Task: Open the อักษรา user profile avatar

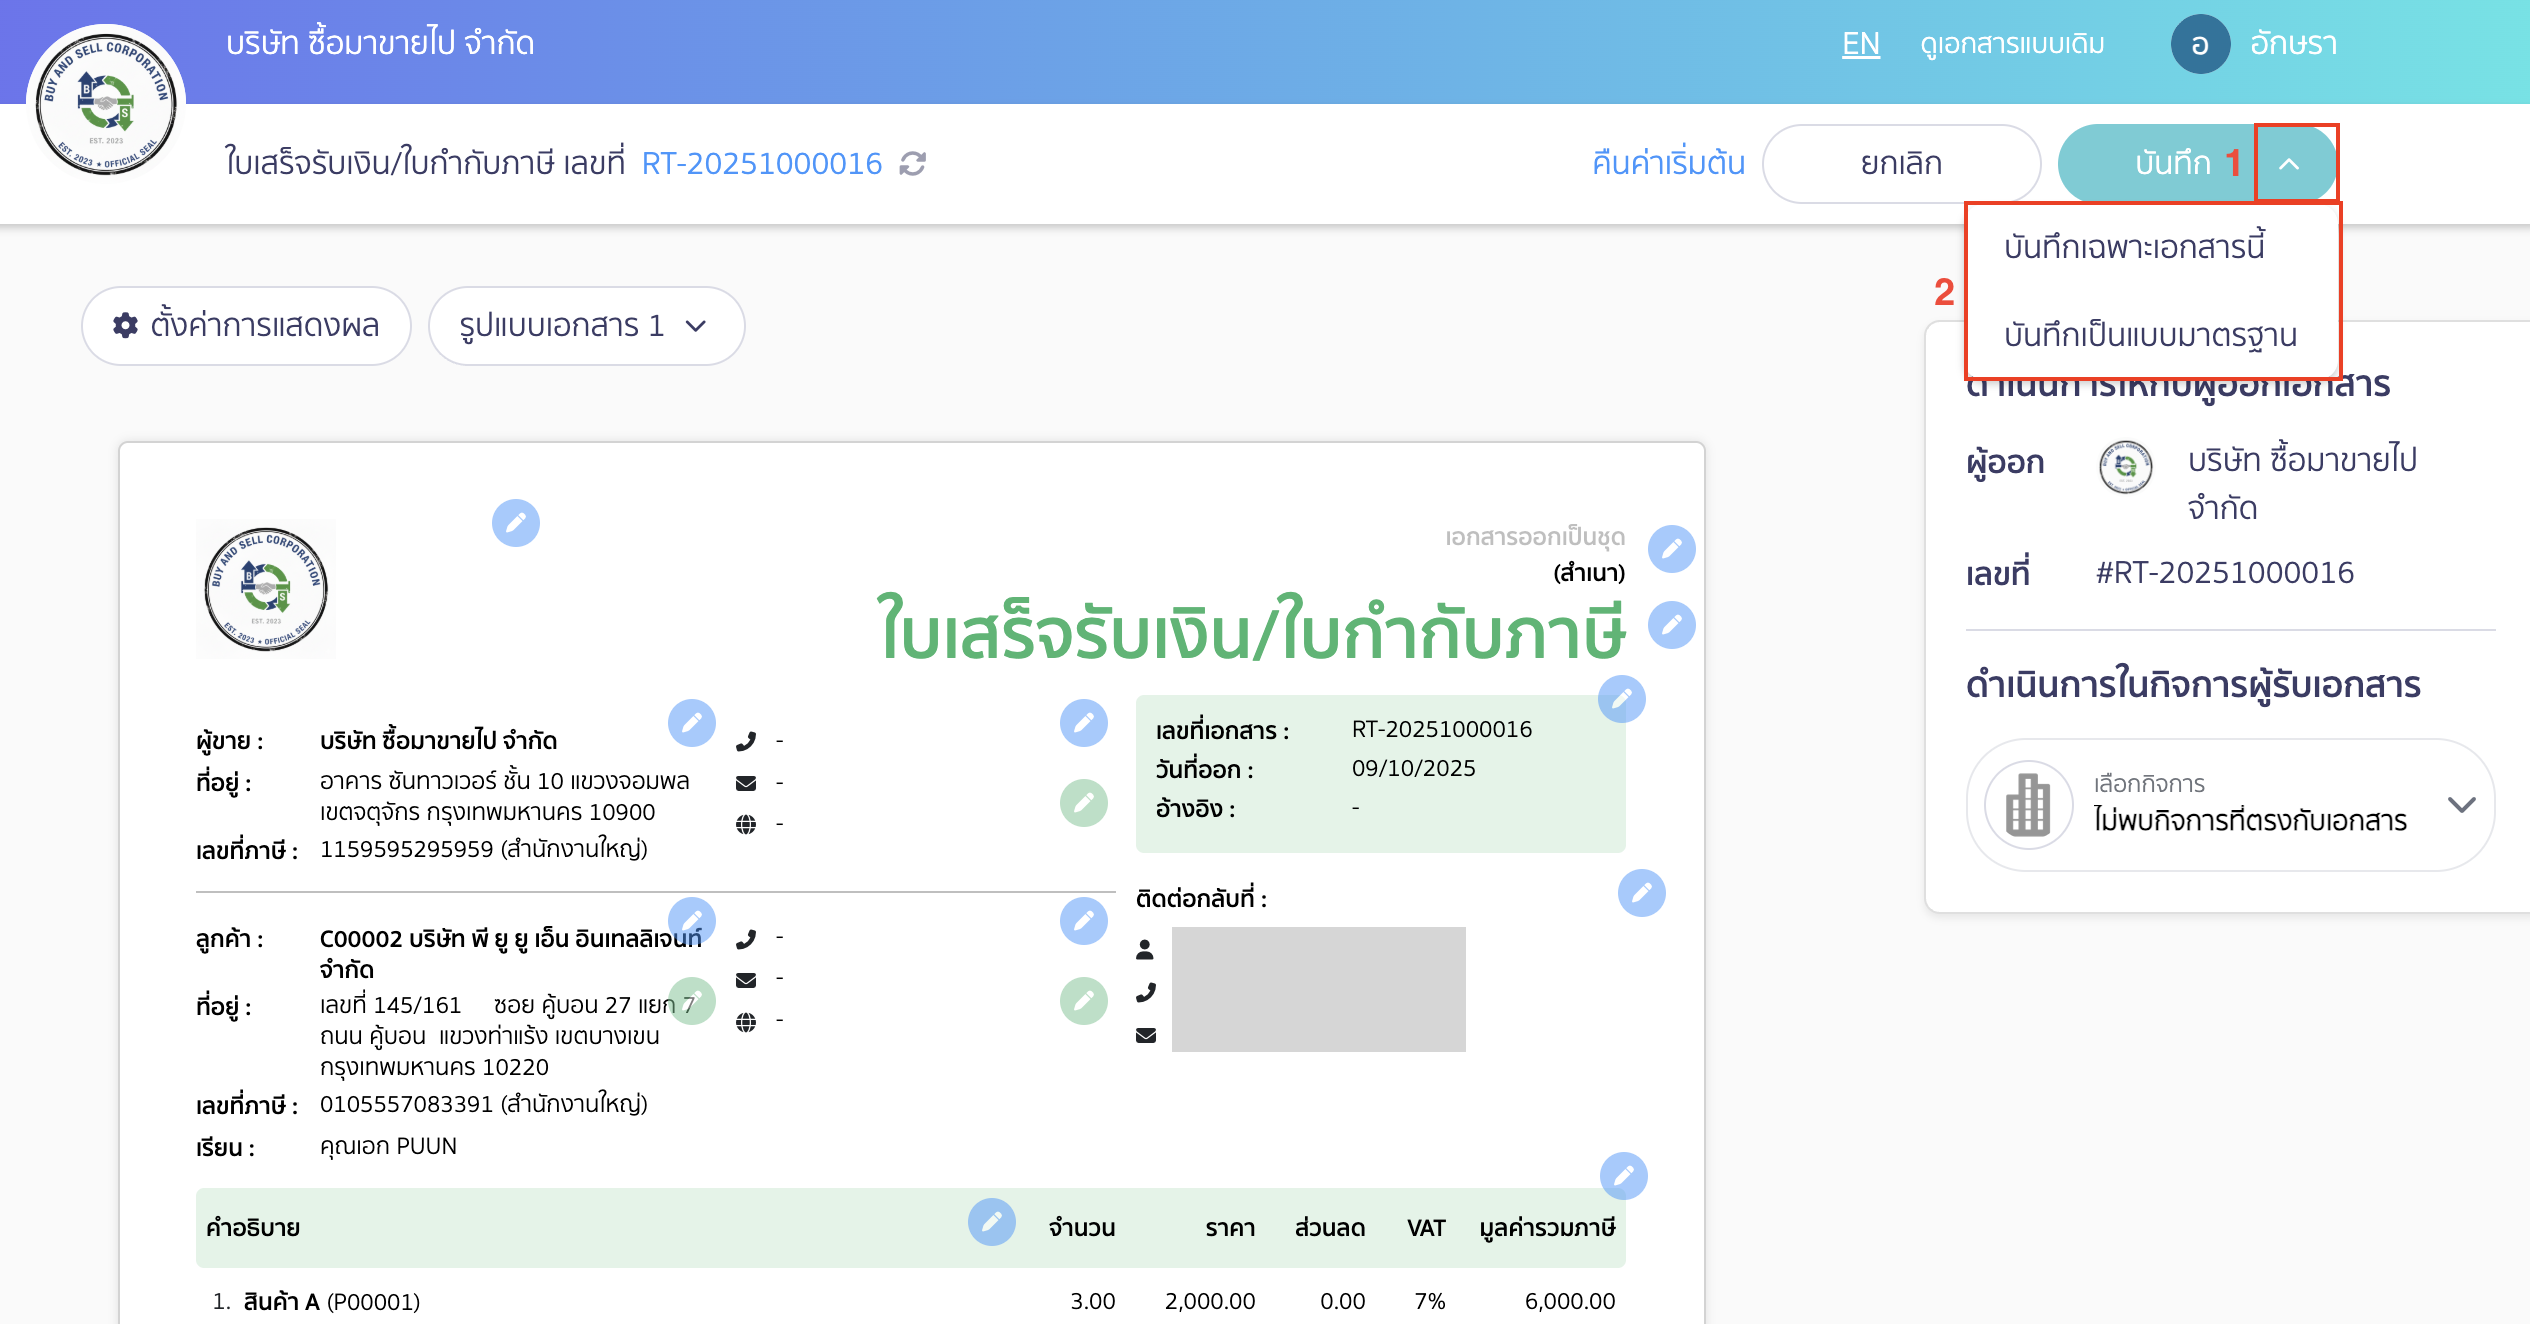Action: (2201, 44)
